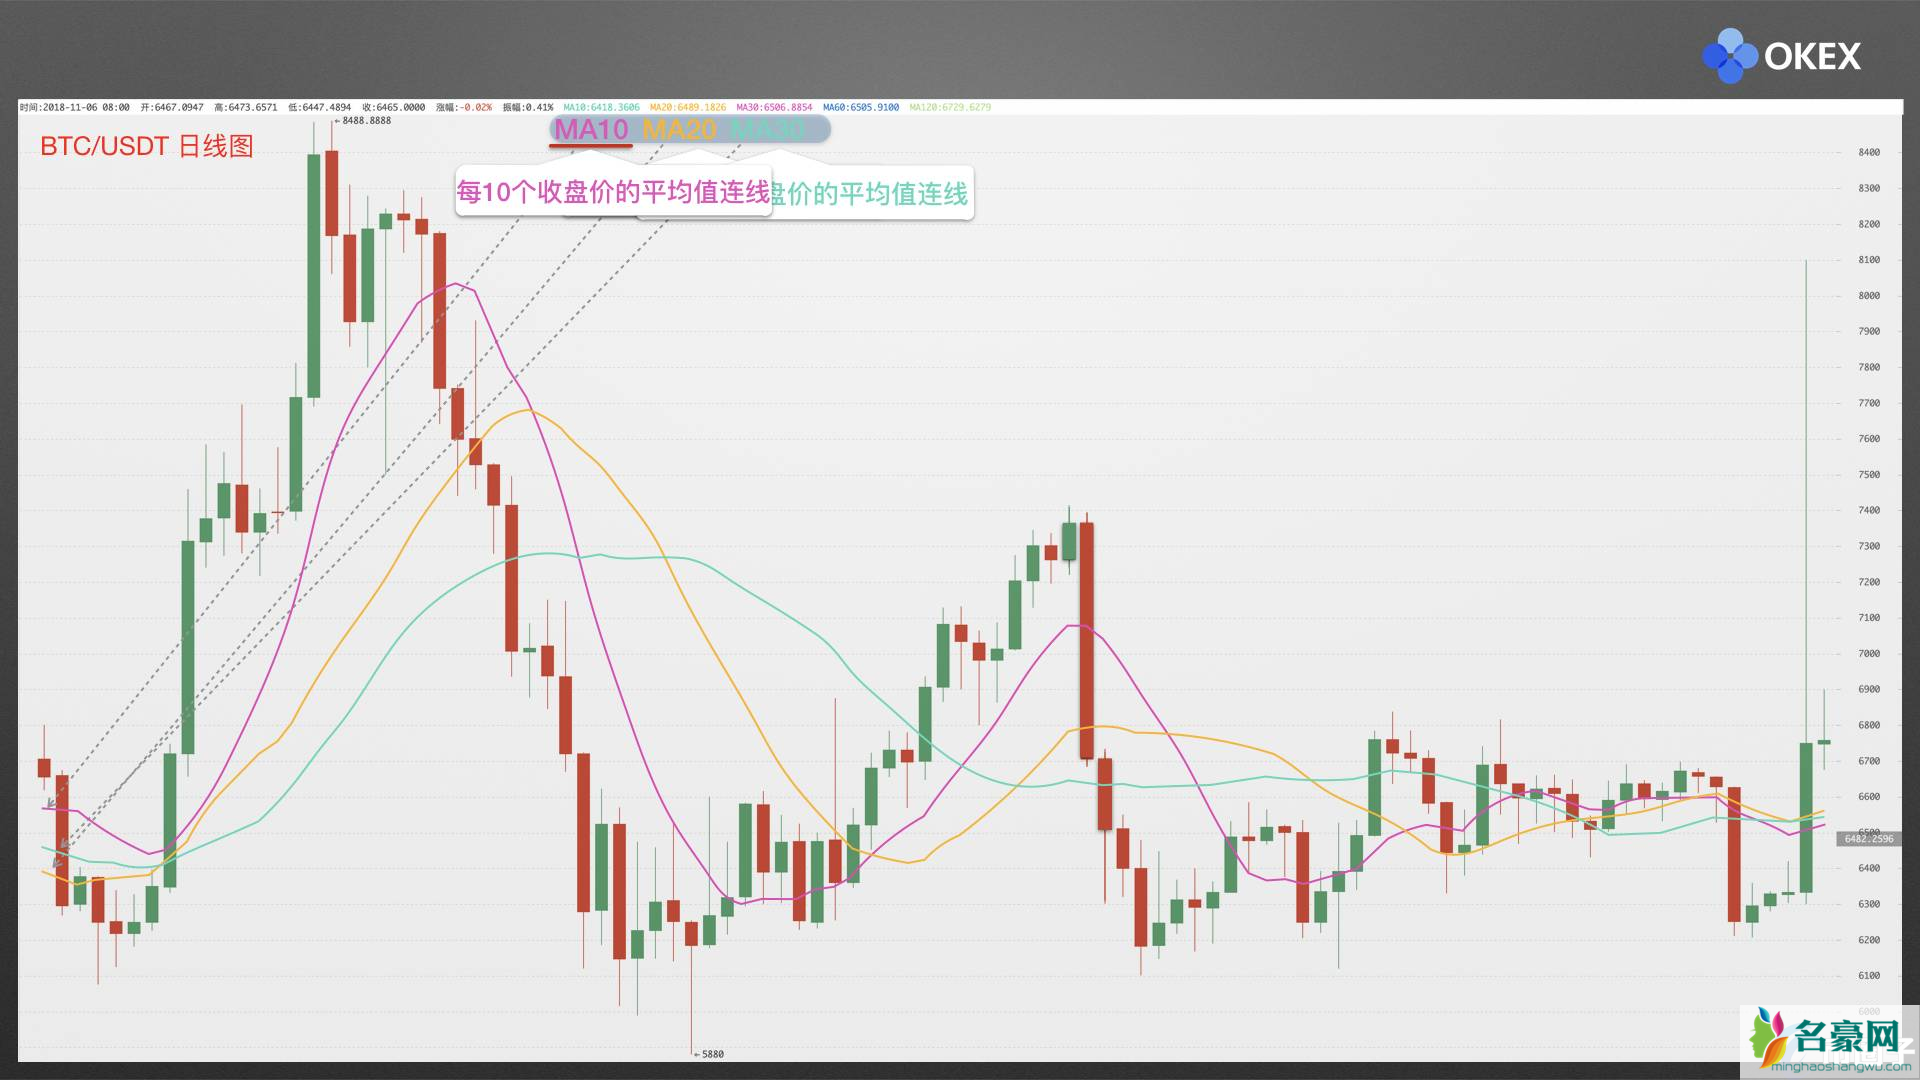Click the 8400 price axis label
The width and height of the screenshot is (1920, 1080).
point(1868,153)
